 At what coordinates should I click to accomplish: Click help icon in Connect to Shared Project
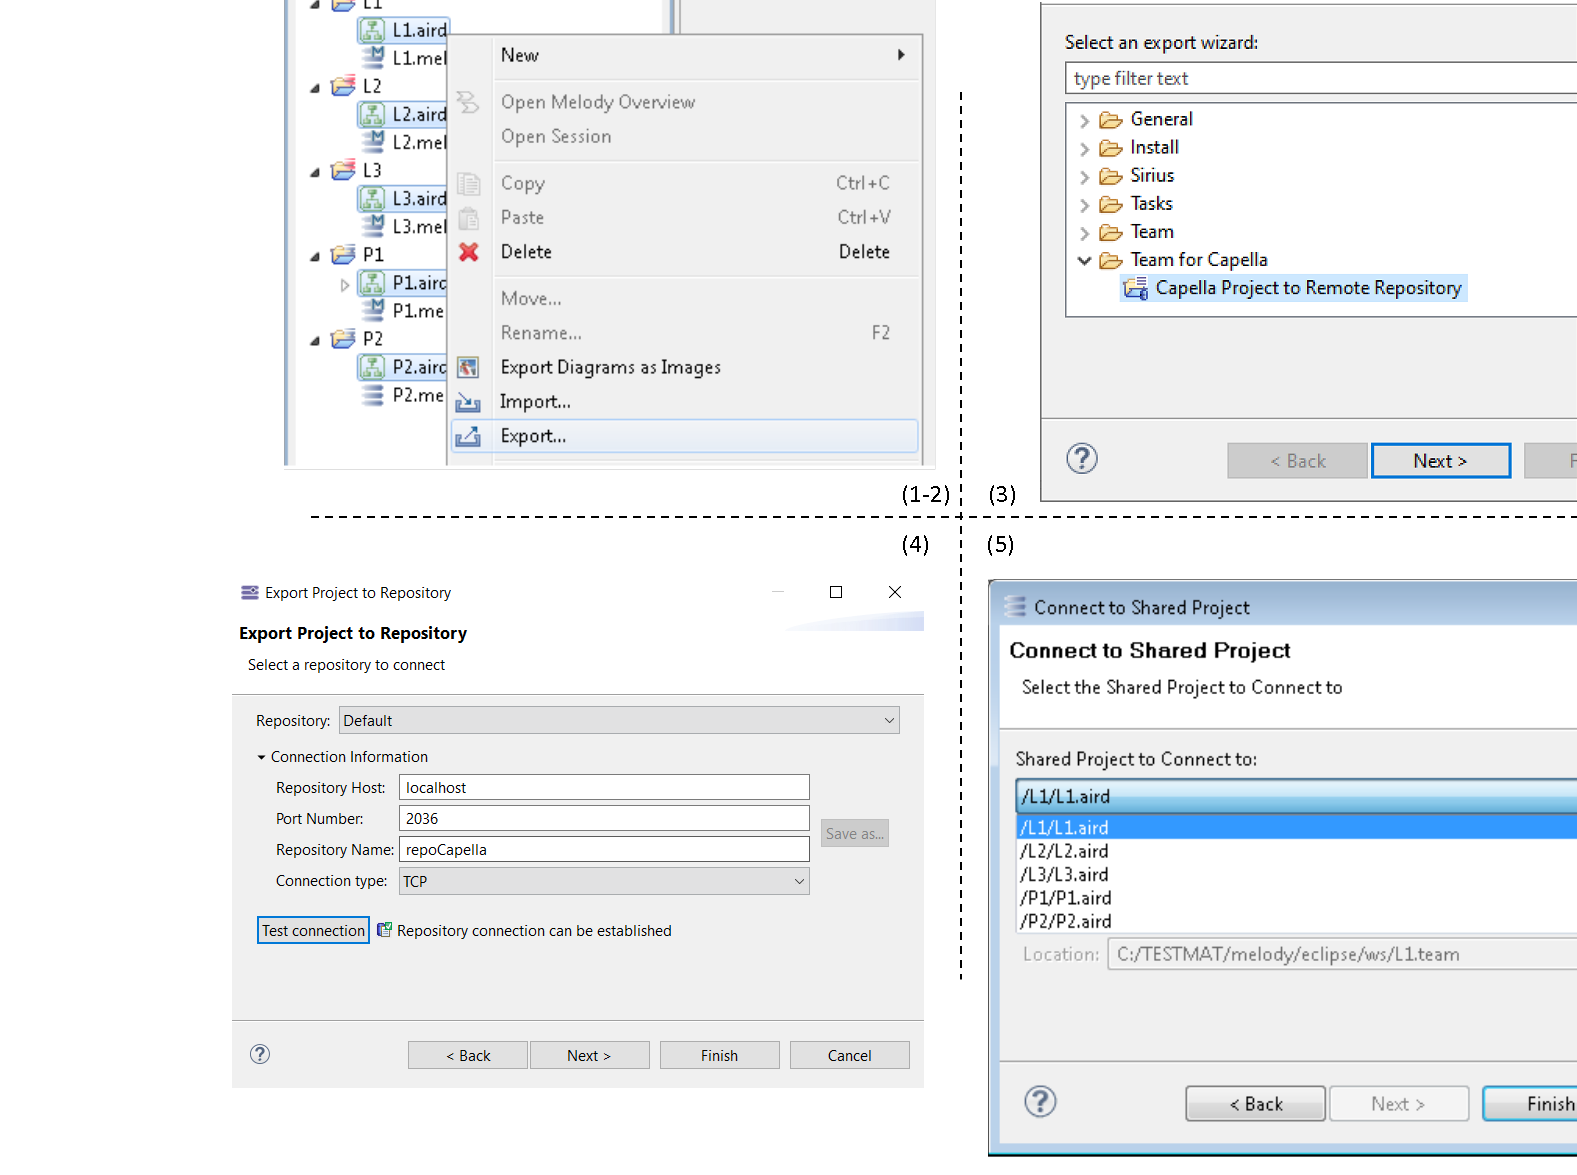tap(1040, 1101)
